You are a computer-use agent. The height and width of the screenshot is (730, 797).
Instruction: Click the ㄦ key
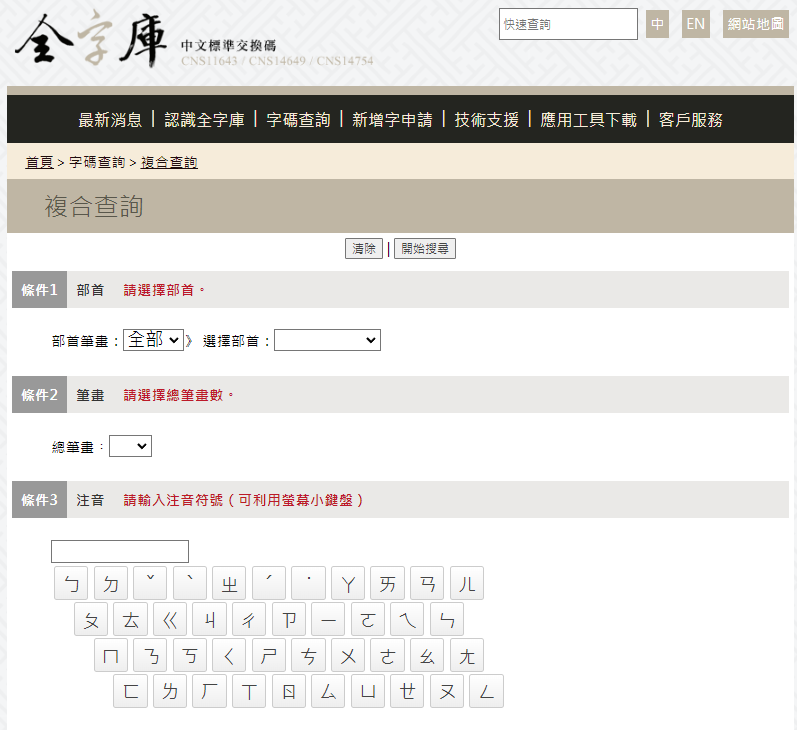coord(467,583)
